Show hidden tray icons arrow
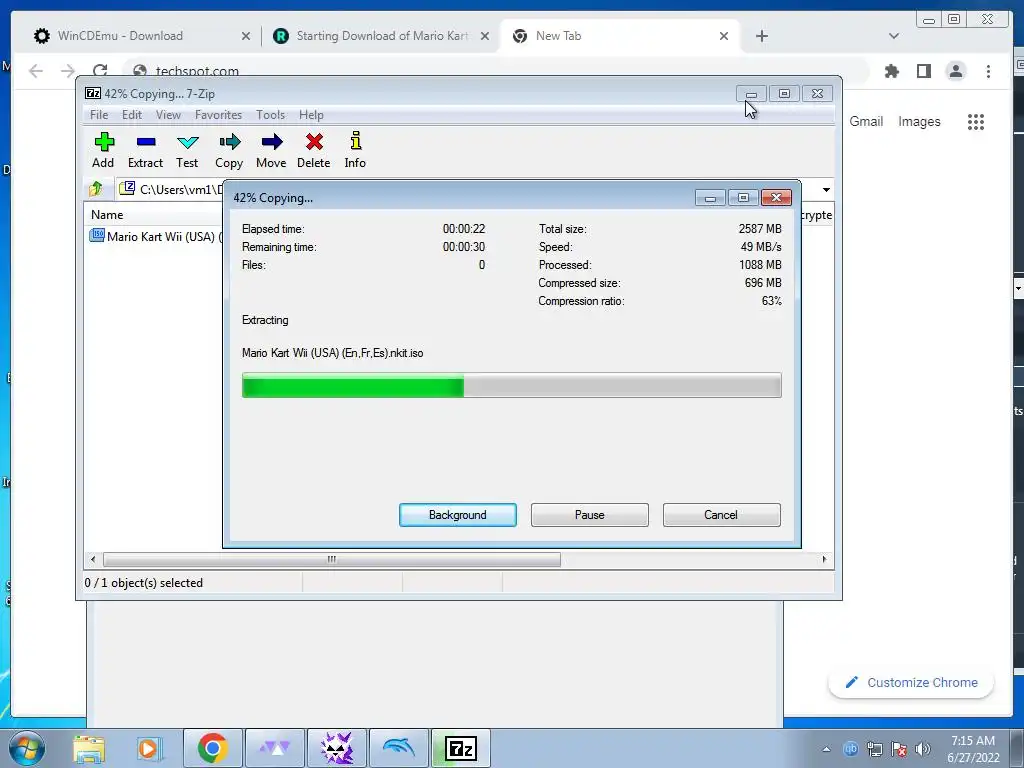The height and width of the screenshot is (768, 1024). [x=826, y=749]
